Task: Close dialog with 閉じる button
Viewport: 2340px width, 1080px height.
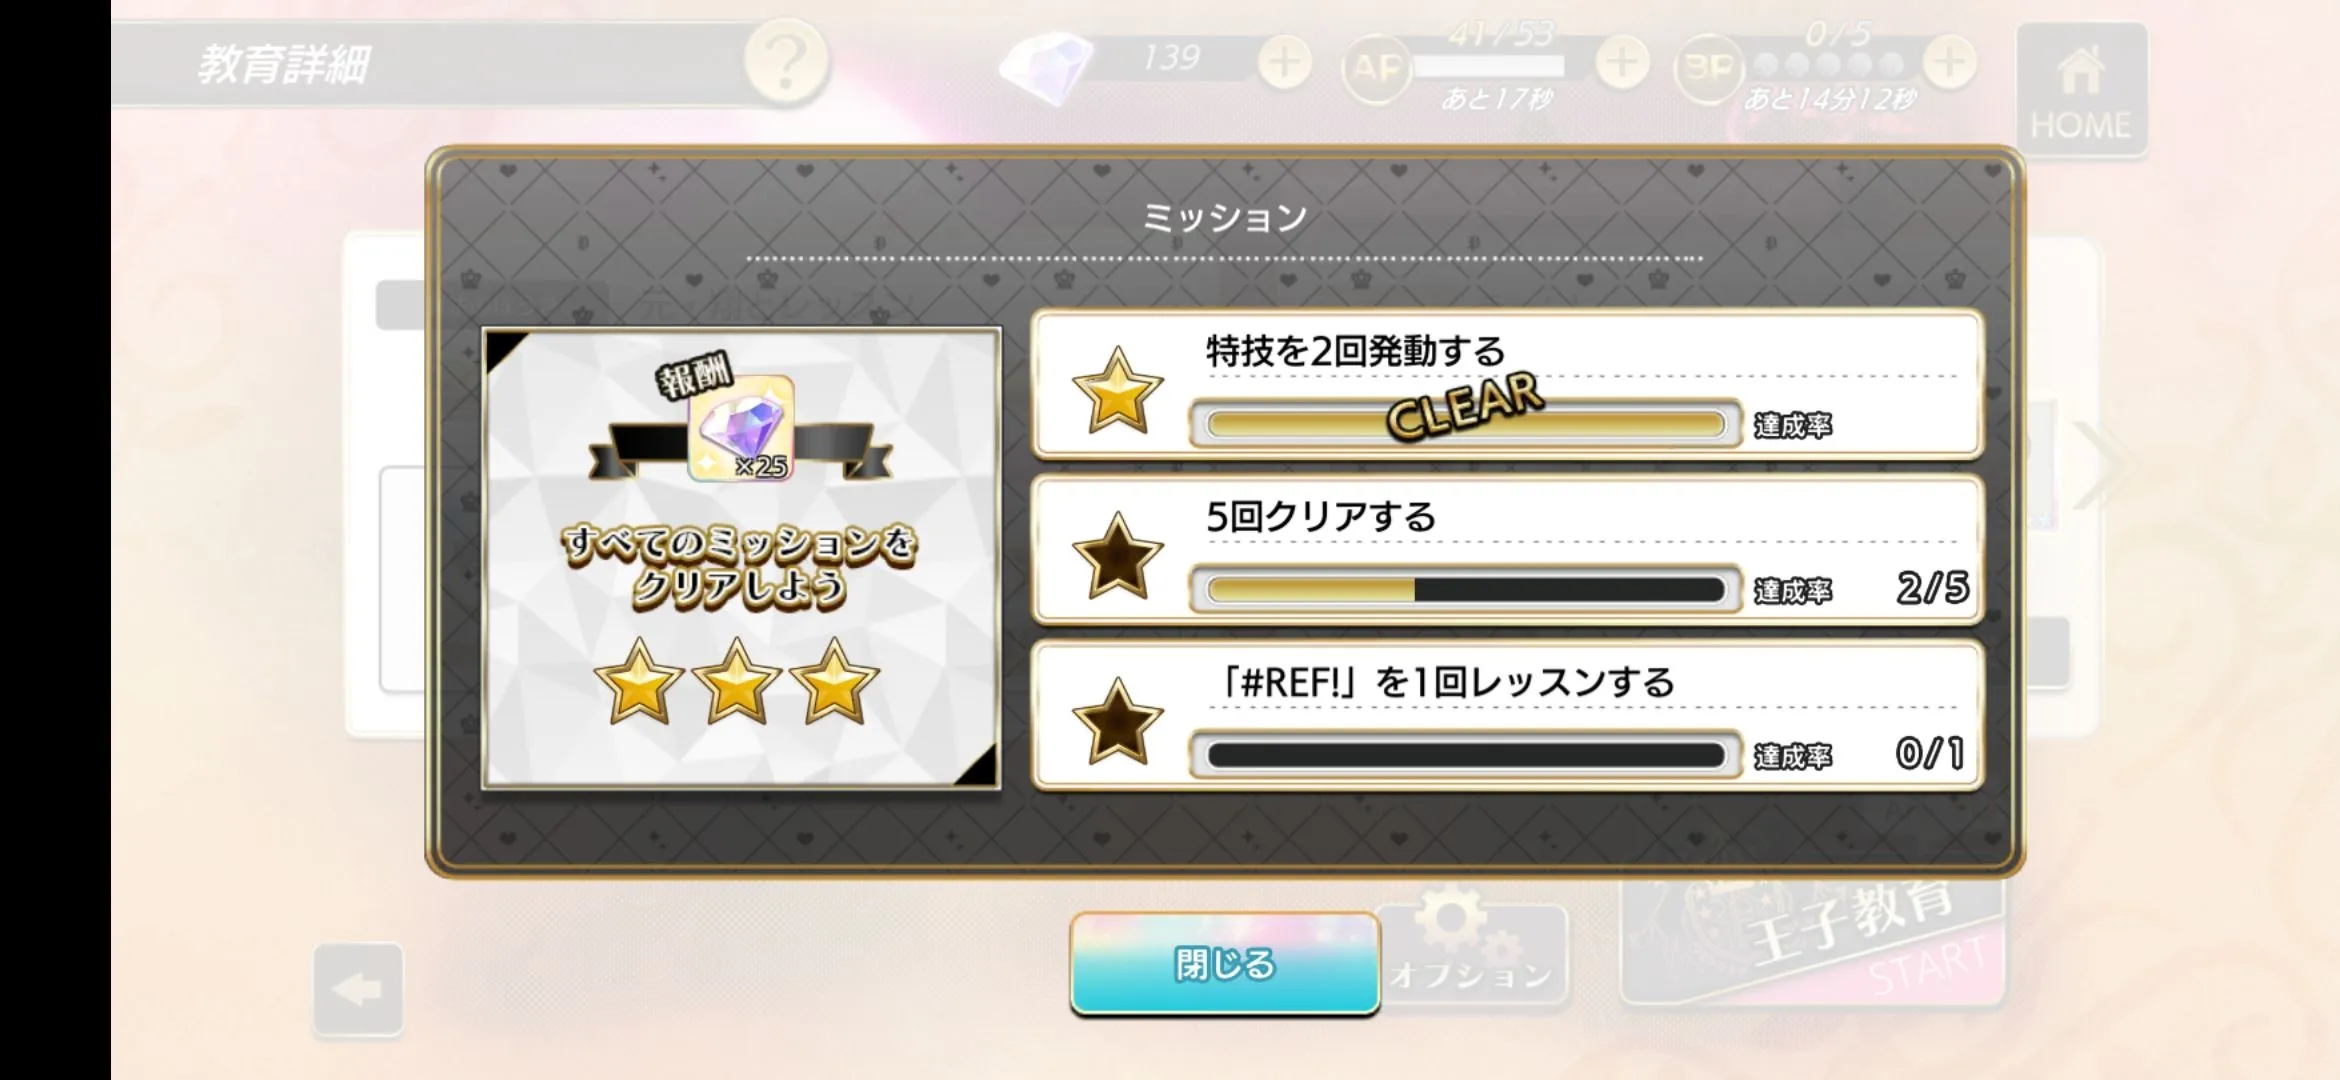Action: click(1225, 964)
